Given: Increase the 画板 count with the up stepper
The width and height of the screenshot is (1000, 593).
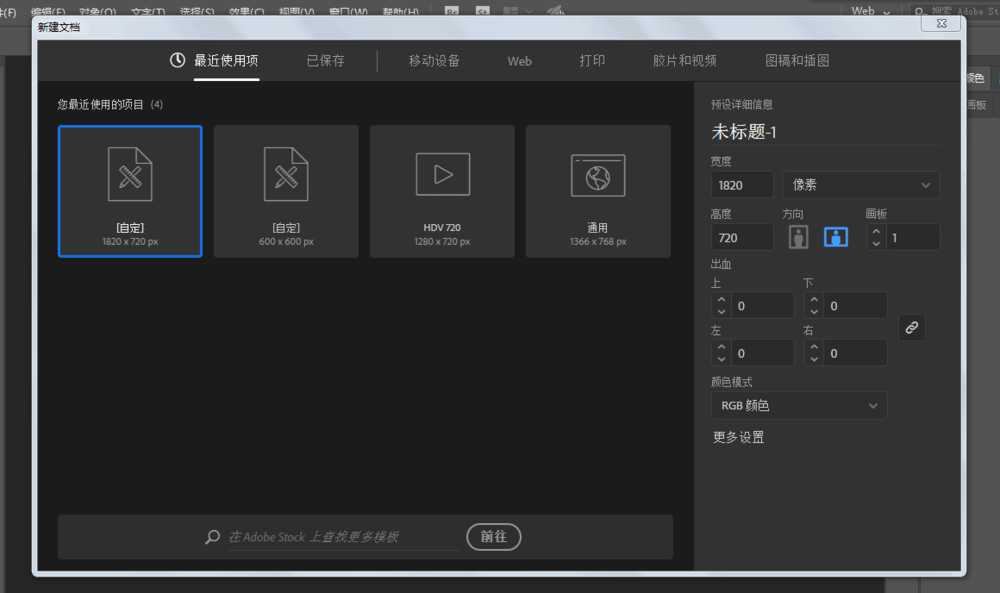Looking at the screenshot, I should 877,231.
